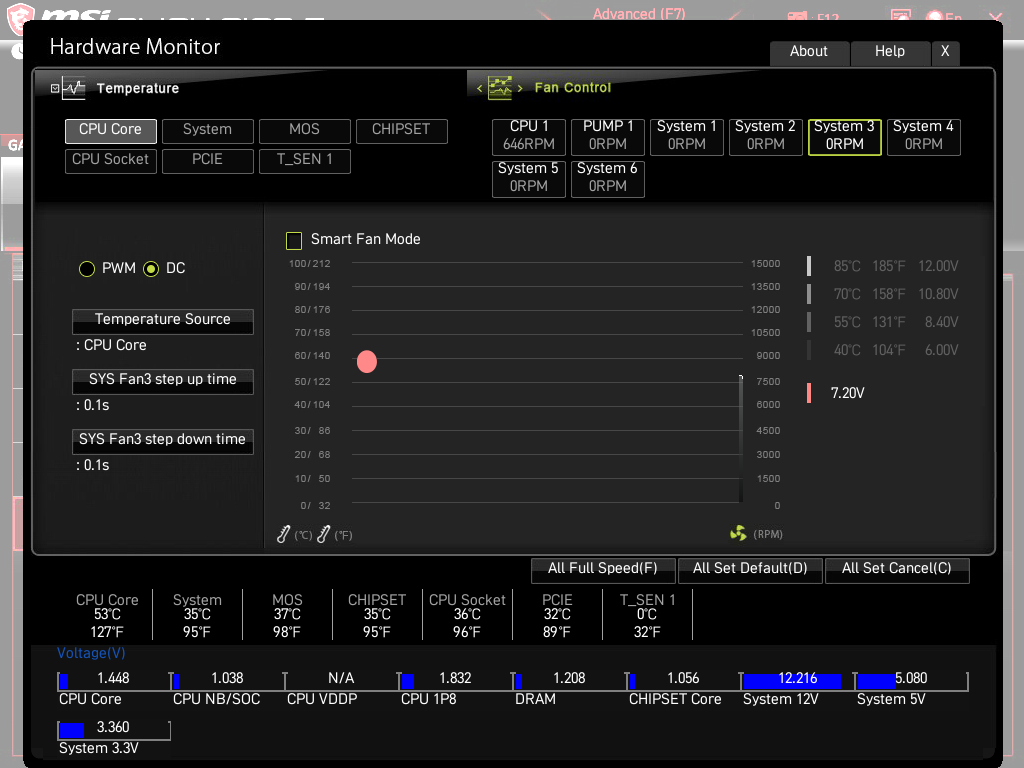Click All Set Default(D) button
1024x768 pixels.
click(750, 569)
